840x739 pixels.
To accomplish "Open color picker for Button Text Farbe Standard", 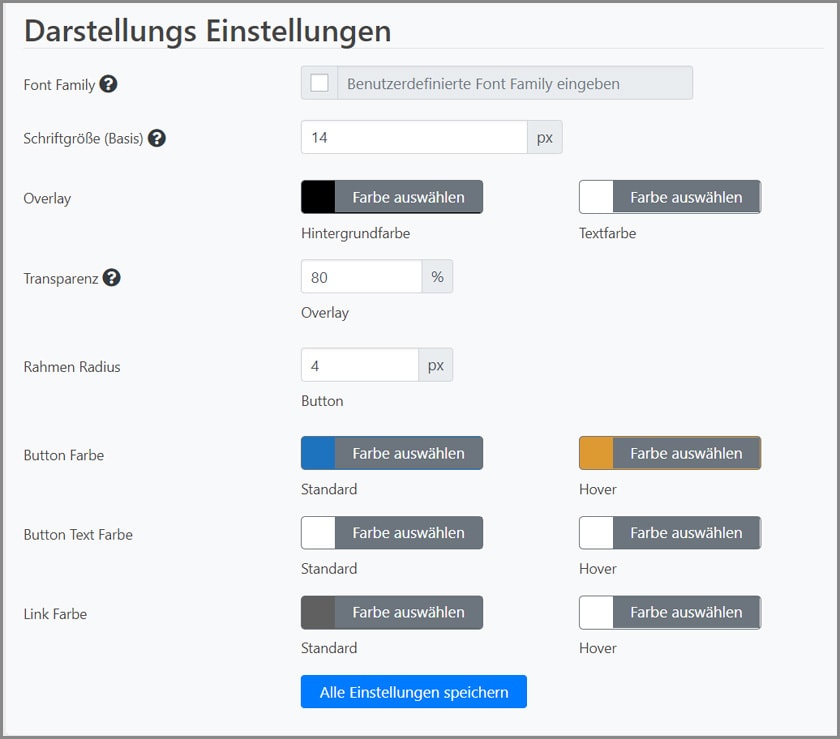I will click(408, 533).
